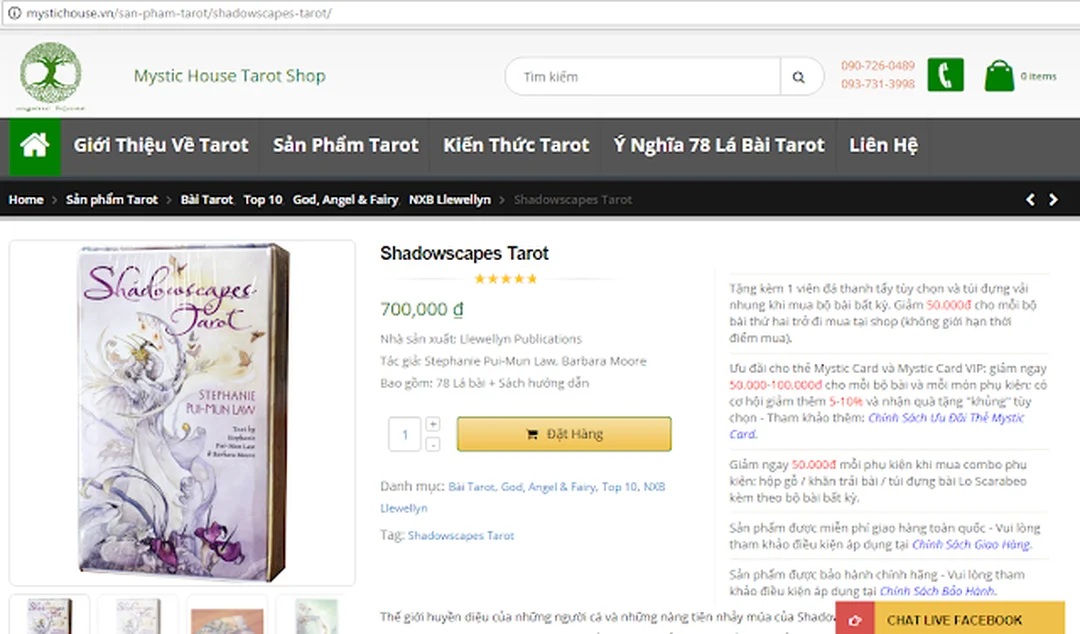
Task: Click Shadowscapes Tarot tag link
Action: (461, 535)
